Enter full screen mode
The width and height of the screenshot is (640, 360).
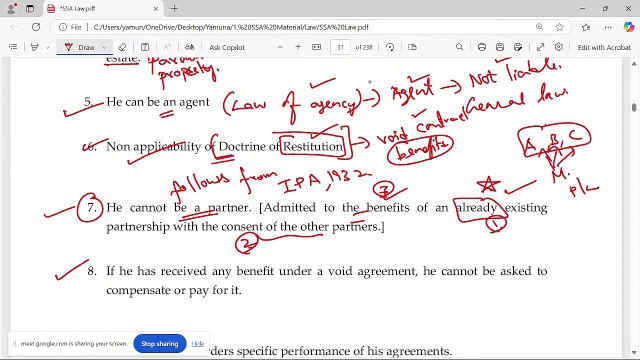[540, 47]
